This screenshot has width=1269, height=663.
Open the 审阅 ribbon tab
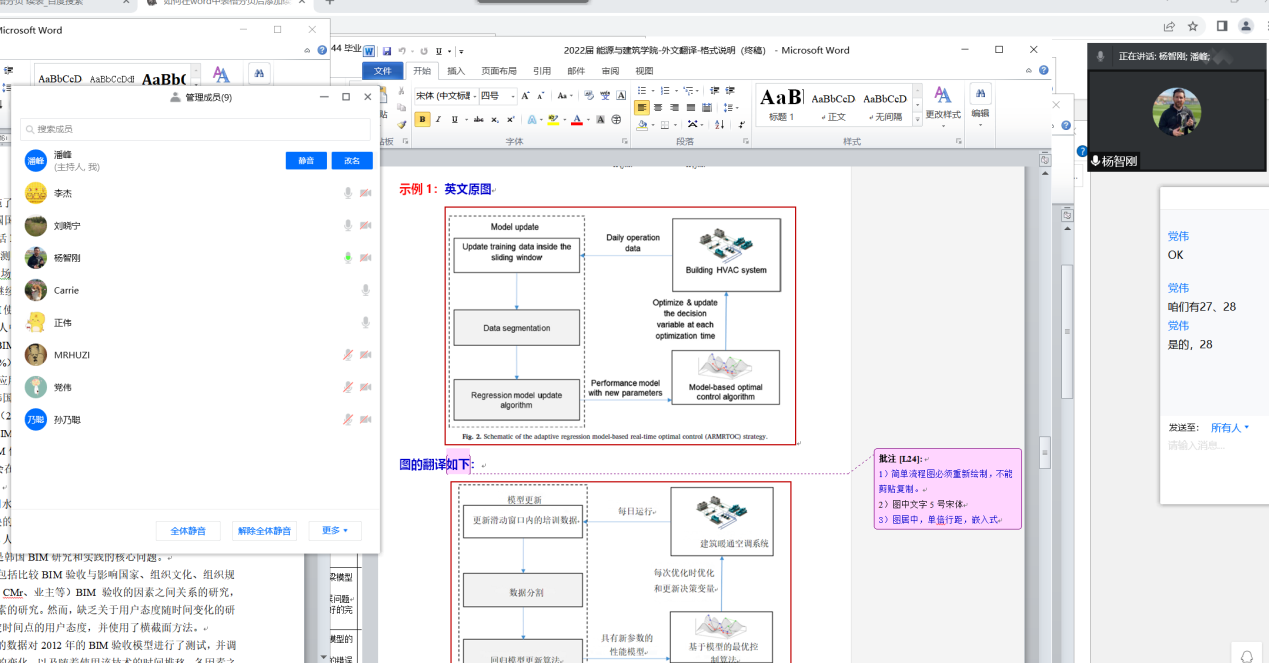pyautogui.click(x=610, y=71)
